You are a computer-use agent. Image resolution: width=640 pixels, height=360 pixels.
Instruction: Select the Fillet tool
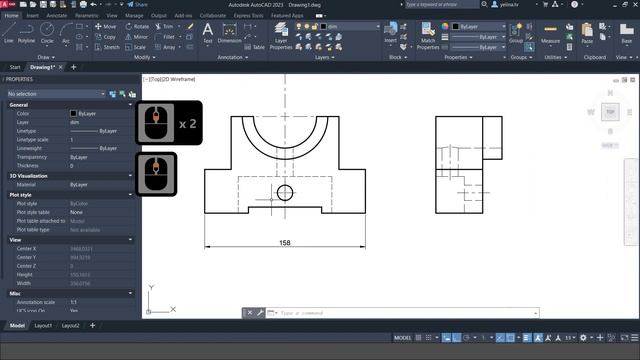(x=165, y=37)
